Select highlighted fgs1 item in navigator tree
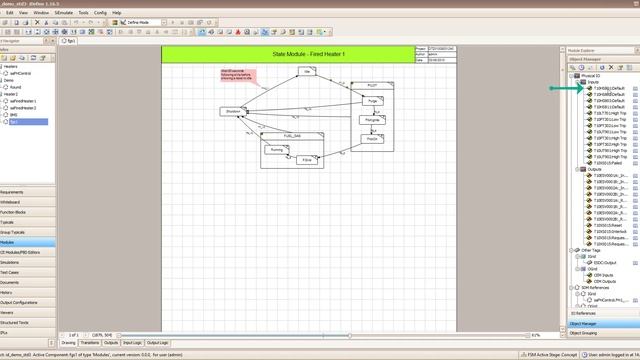Viewport: 640px width, 360px height. click(x=29, y=122)
